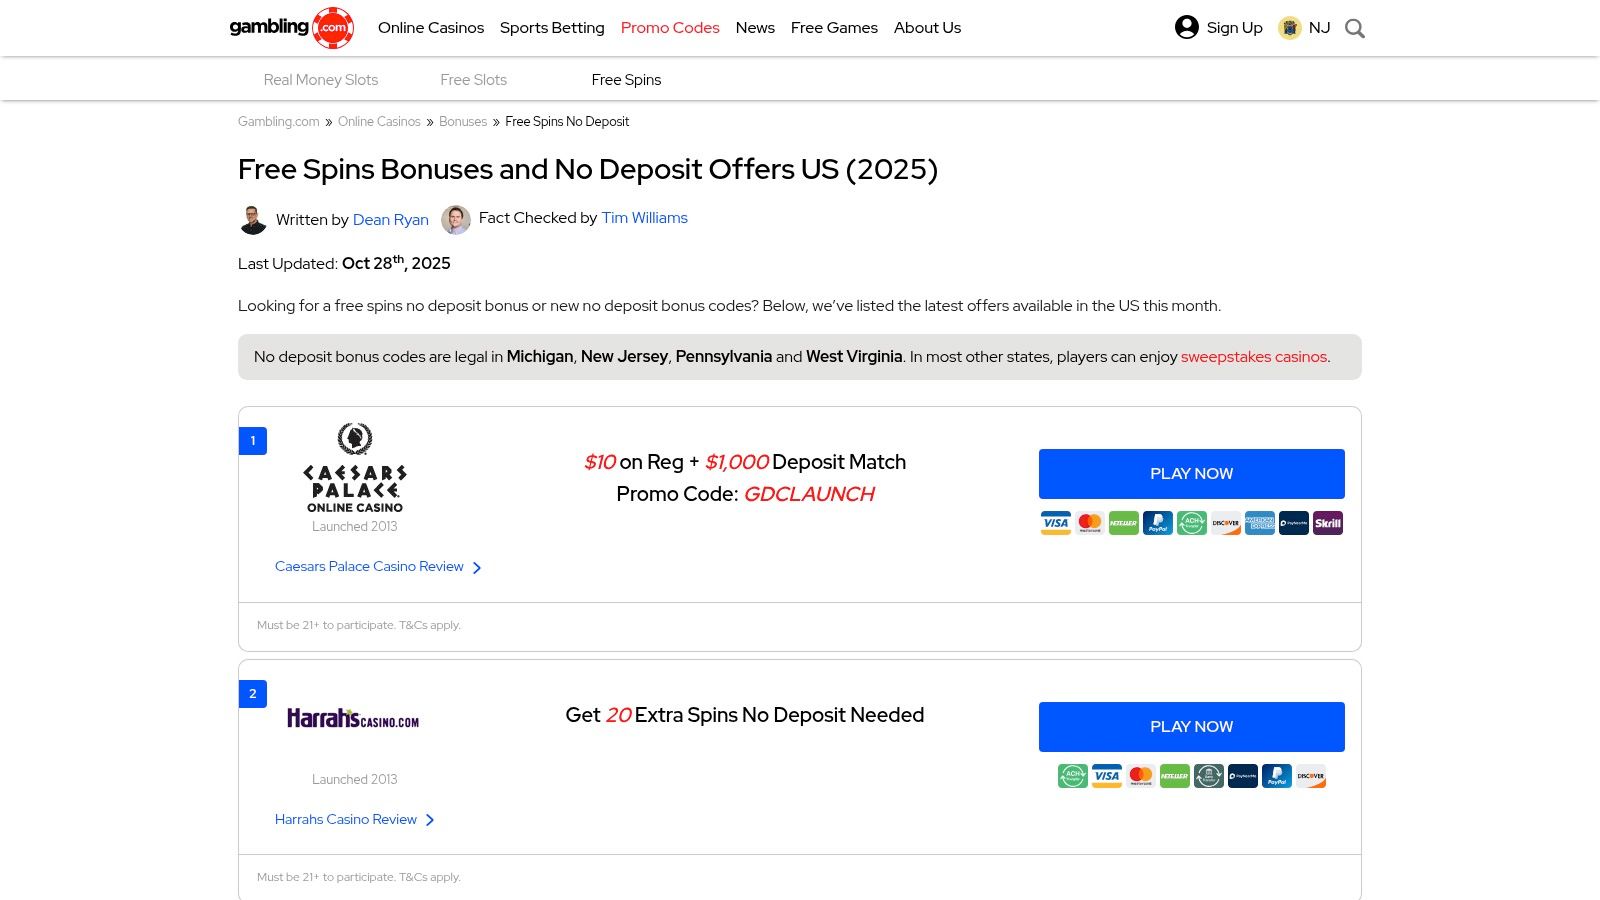
Task: Click the Caesars Palace Online Casino logo
Action: [x=355, y=470]
